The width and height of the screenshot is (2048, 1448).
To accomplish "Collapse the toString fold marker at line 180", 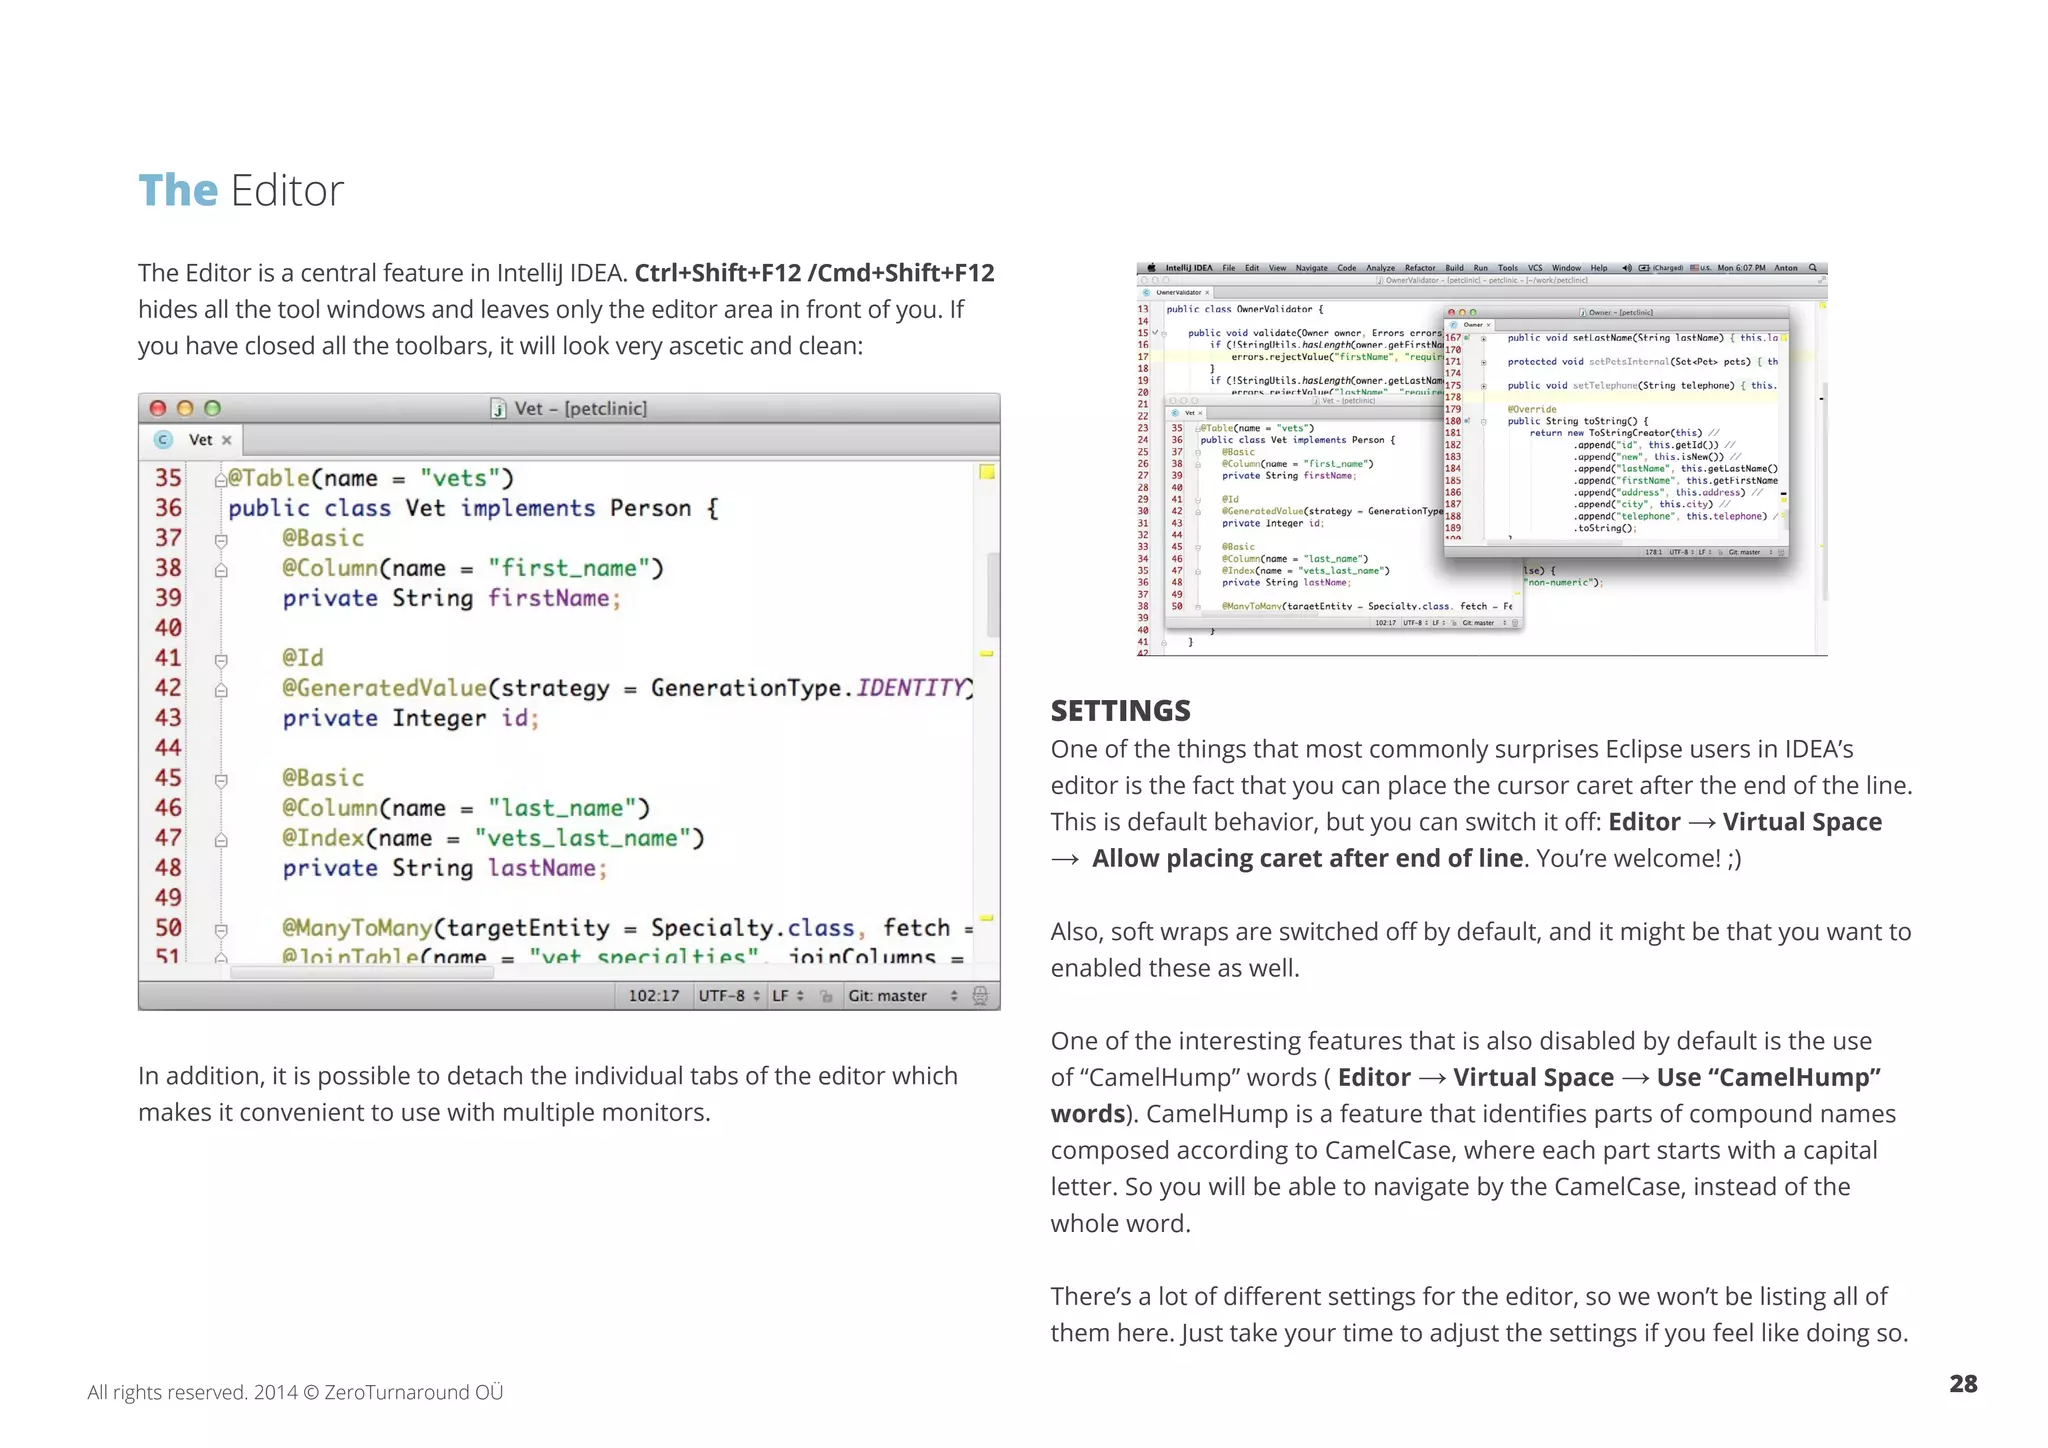I will [x=1483, y=422].
